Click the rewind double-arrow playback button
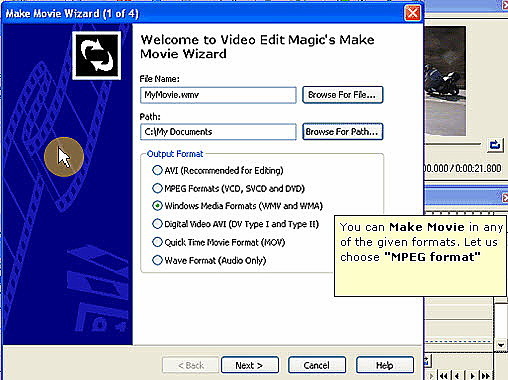This screenshot has height=380, width=508. pos(443,376)
